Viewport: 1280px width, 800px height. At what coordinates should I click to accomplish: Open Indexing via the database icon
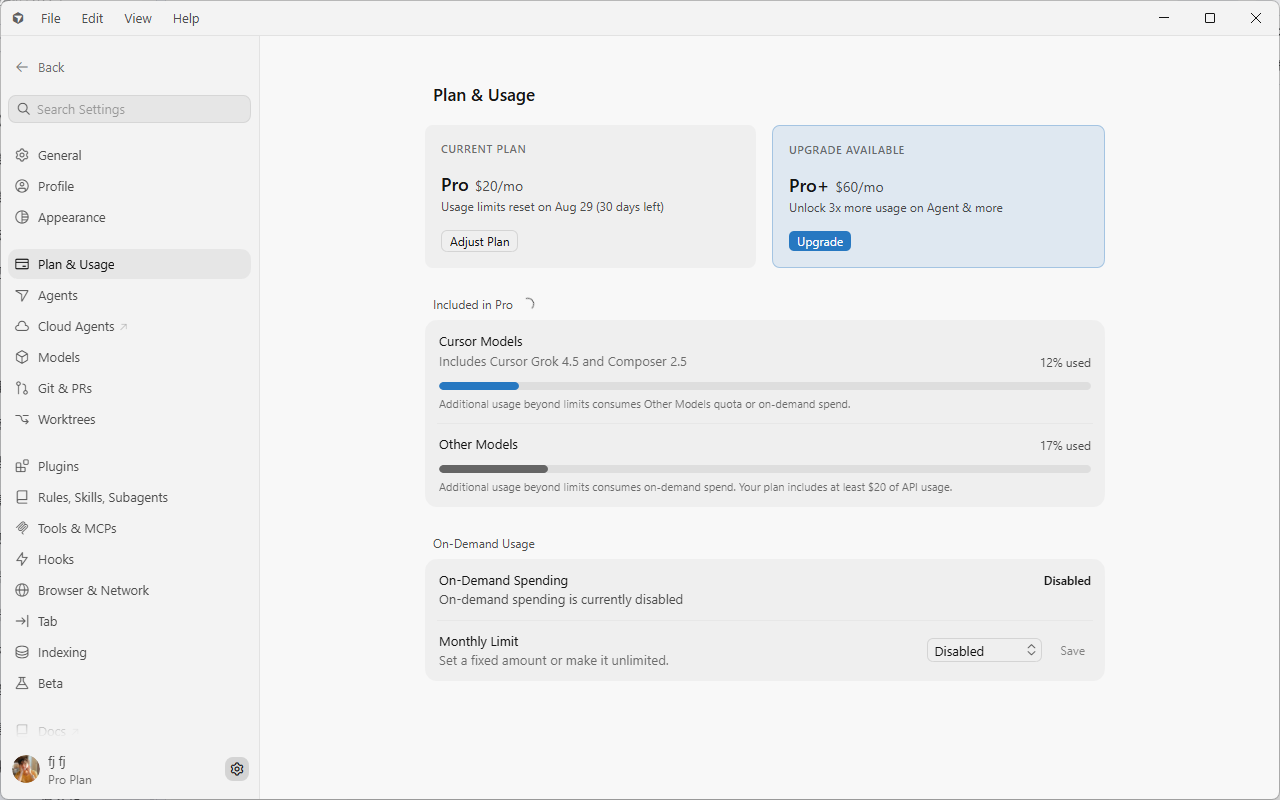[22, 652]
